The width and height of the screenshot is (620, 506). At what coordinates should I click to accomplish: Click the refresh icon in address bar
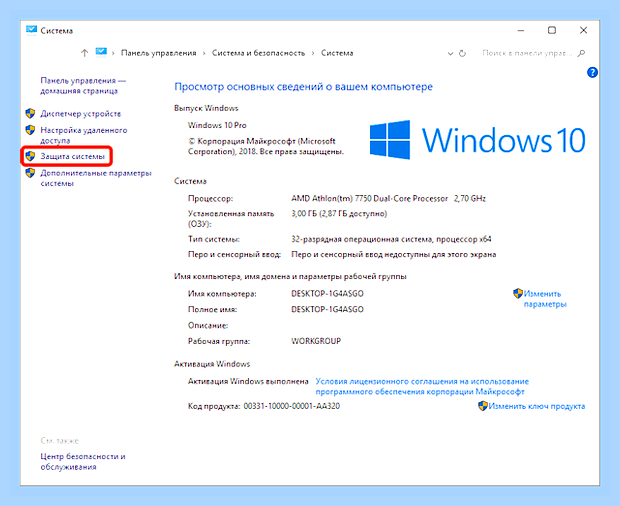coord(462,53)
